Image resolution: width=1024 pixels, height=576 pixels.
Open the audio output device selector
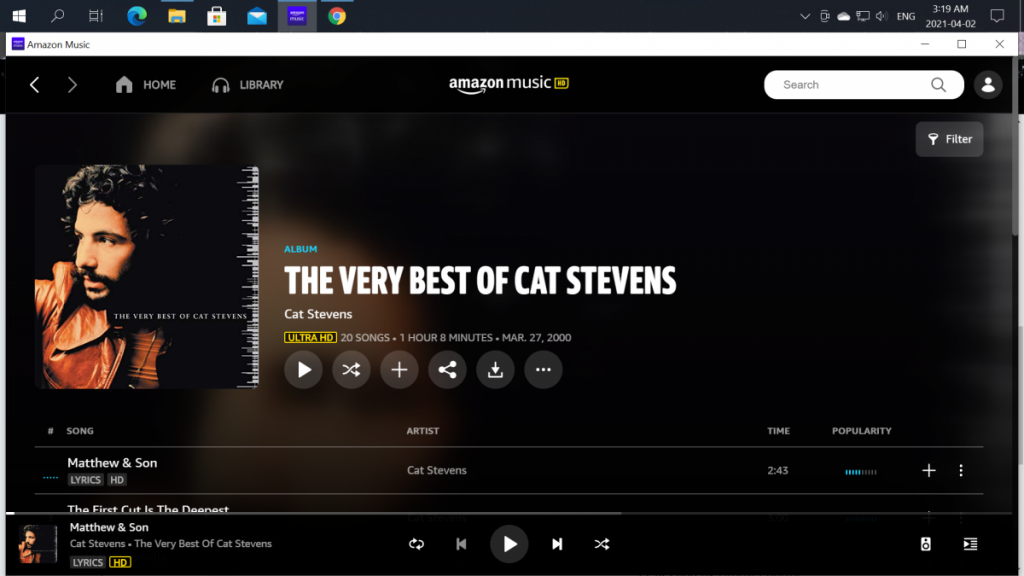click(925, 544)
